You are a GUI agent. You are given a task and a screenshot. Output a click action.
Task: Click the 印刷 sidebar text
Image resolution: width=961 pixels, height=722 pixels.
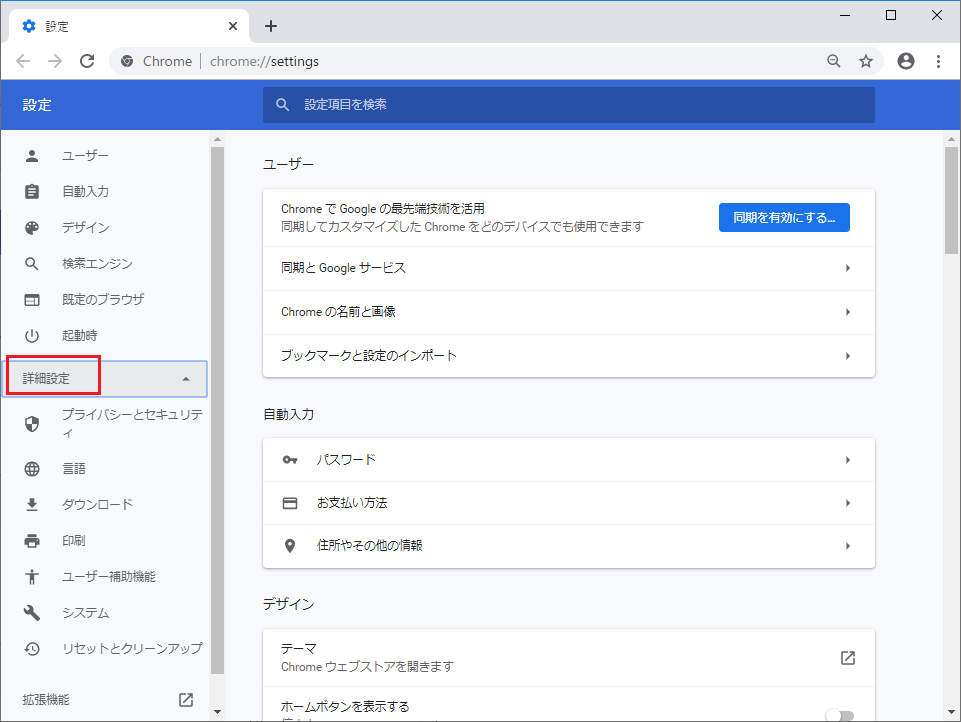click(x=74, y=541)
